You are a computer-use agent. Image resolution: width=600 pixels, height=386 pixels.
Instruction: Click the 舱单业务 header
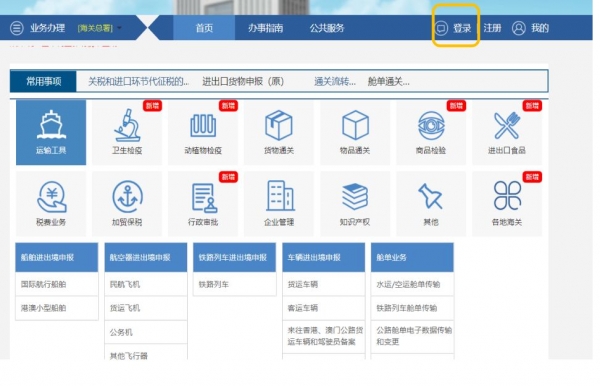412,257
